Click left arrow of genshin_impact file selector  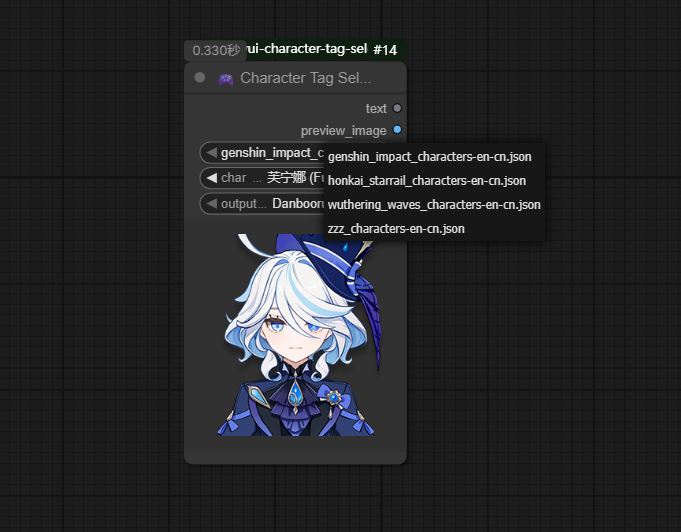pyautogui.click(x=212, y=152)
